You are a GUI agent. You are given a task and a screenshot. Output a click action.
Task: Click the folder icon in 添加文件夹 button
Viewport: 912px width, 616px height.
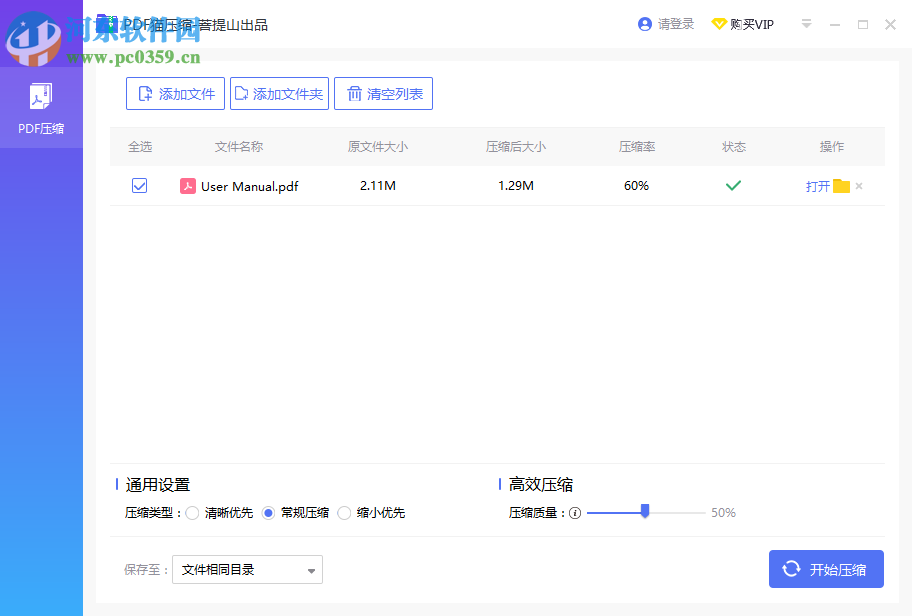click(x=242, y=93)
